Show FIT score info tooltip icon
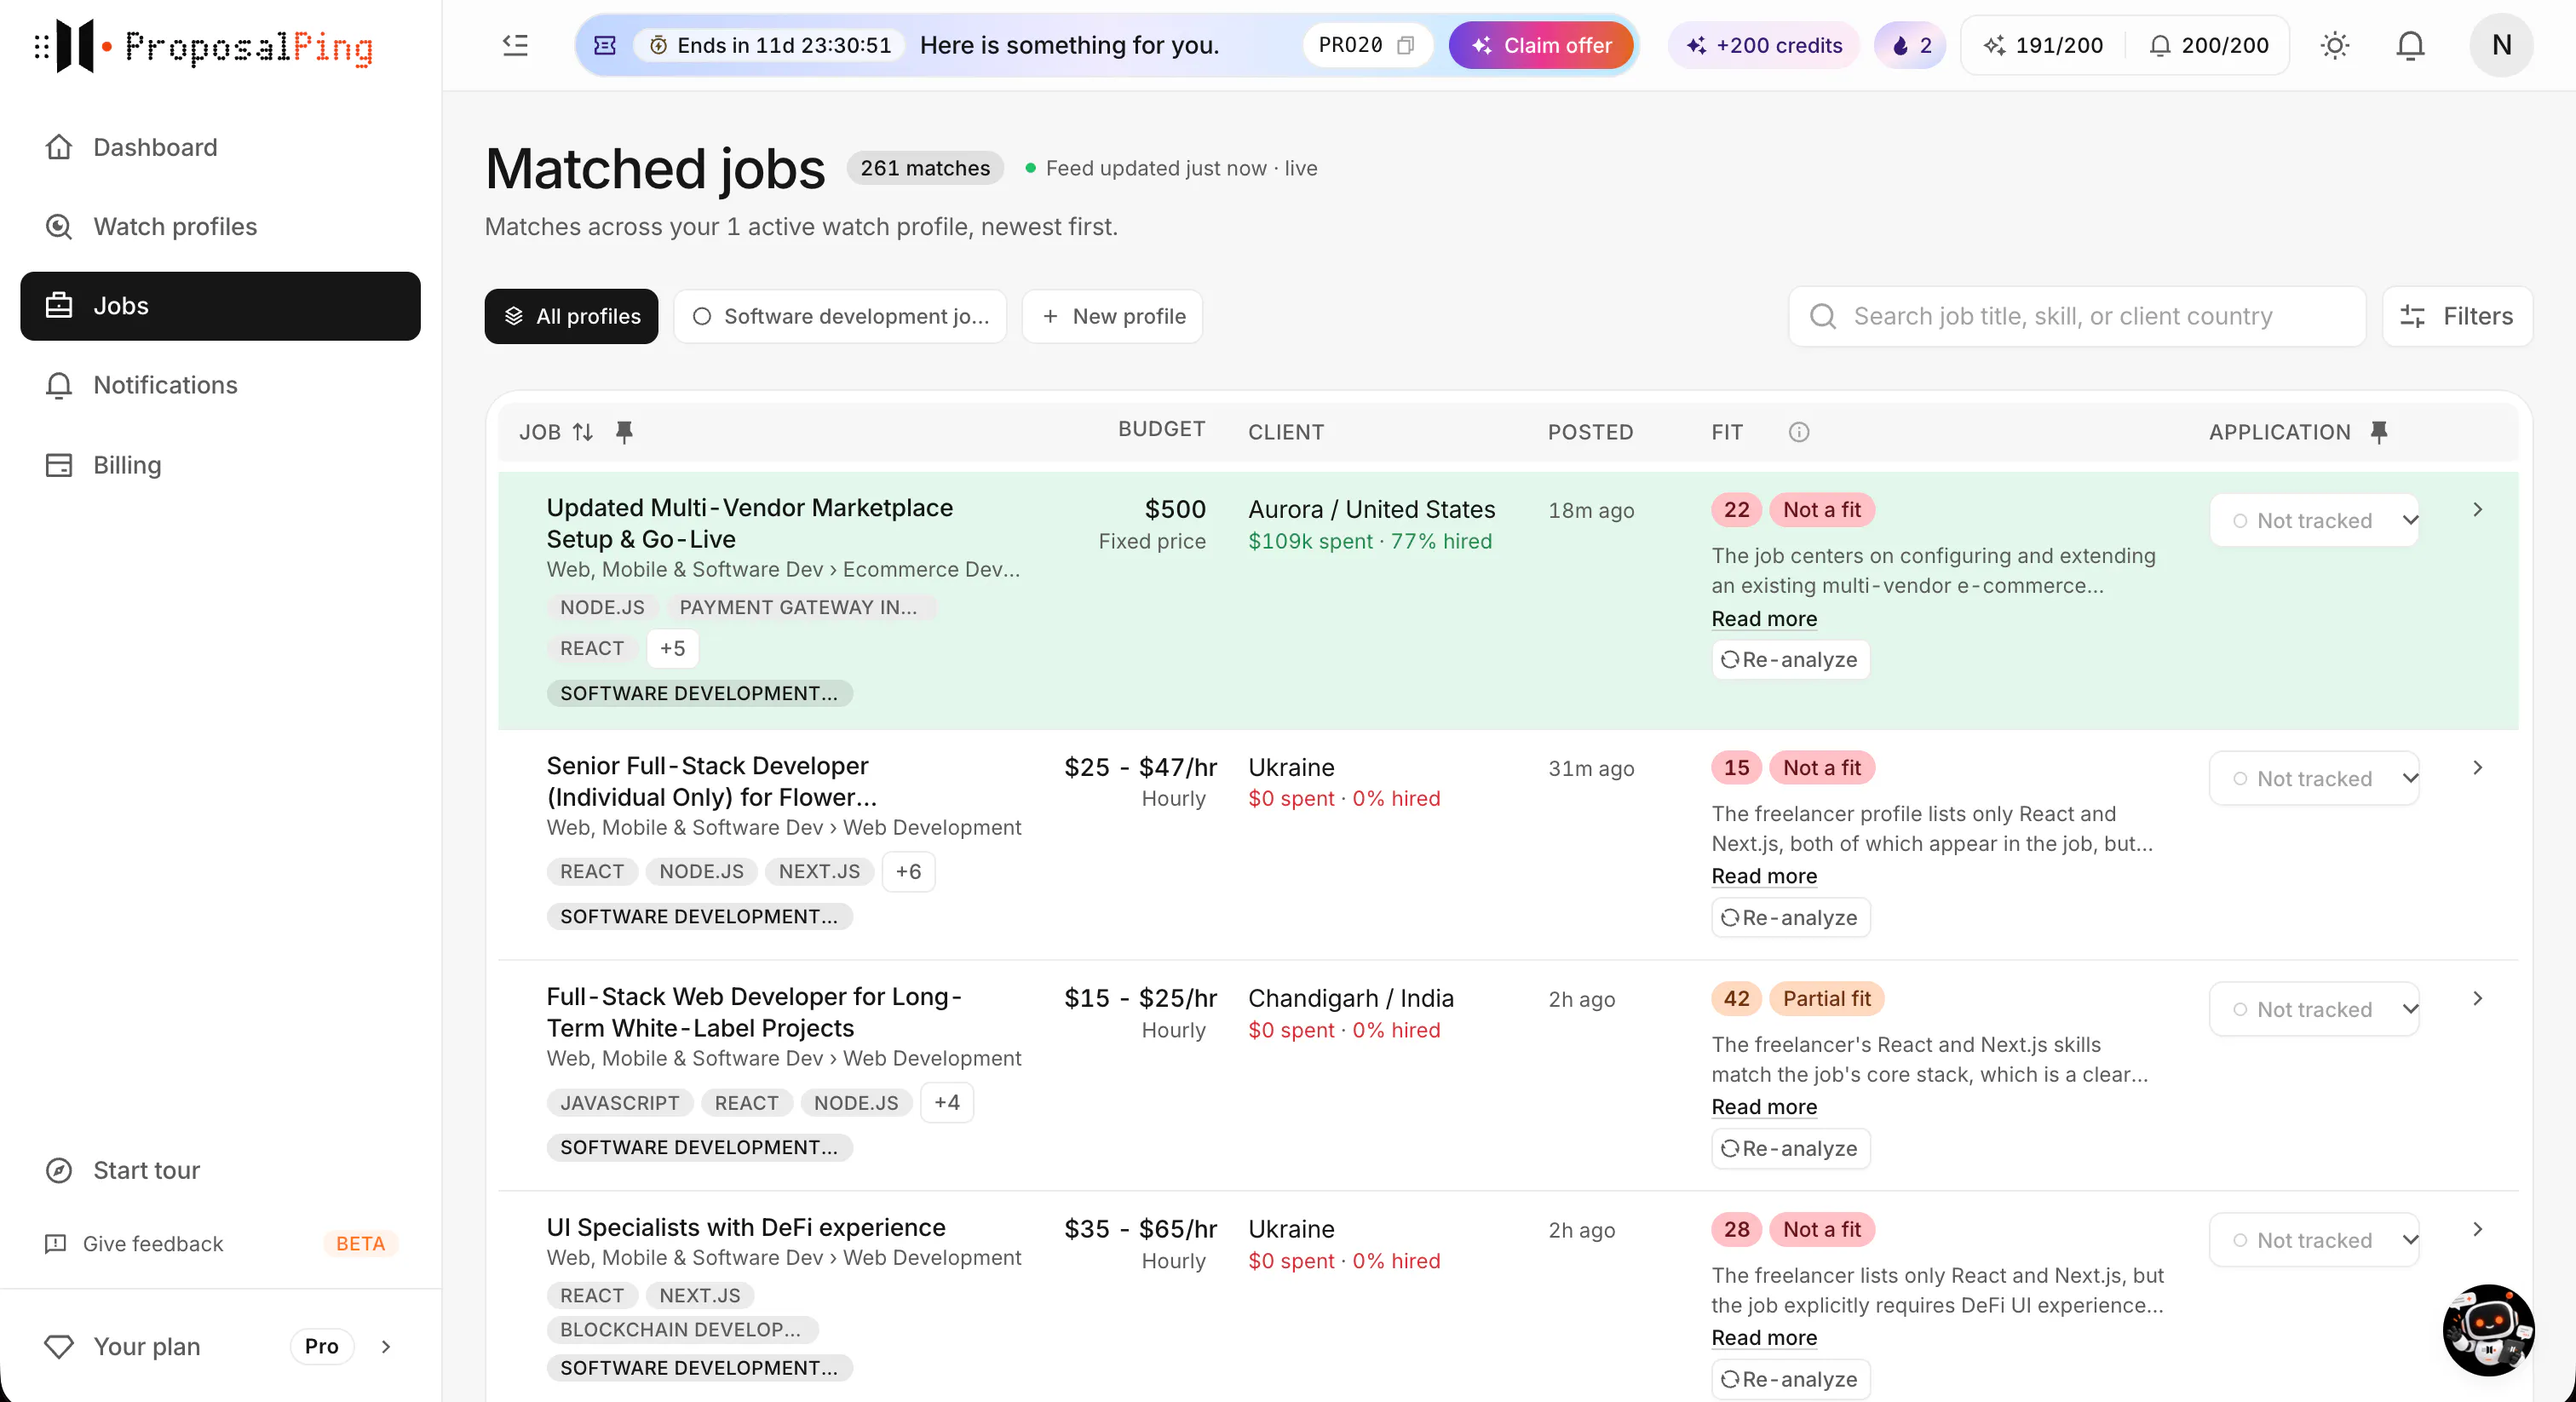 [x=1798, y=432]
